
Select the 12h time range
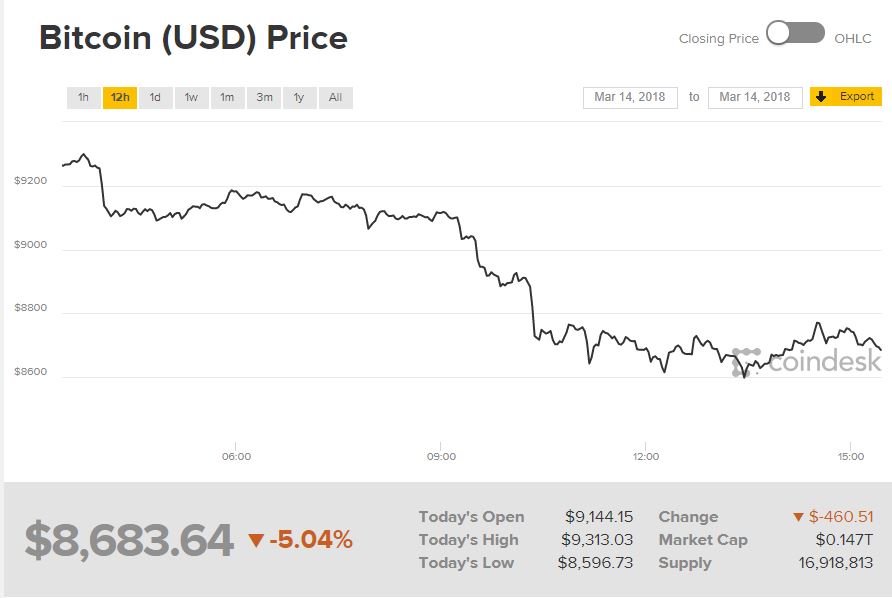point(120,98)
